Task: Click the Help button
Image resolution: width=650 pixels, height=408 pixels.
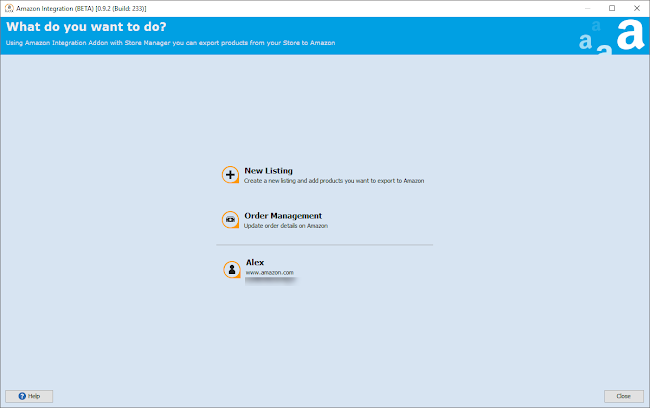Action: click(29, 396)
